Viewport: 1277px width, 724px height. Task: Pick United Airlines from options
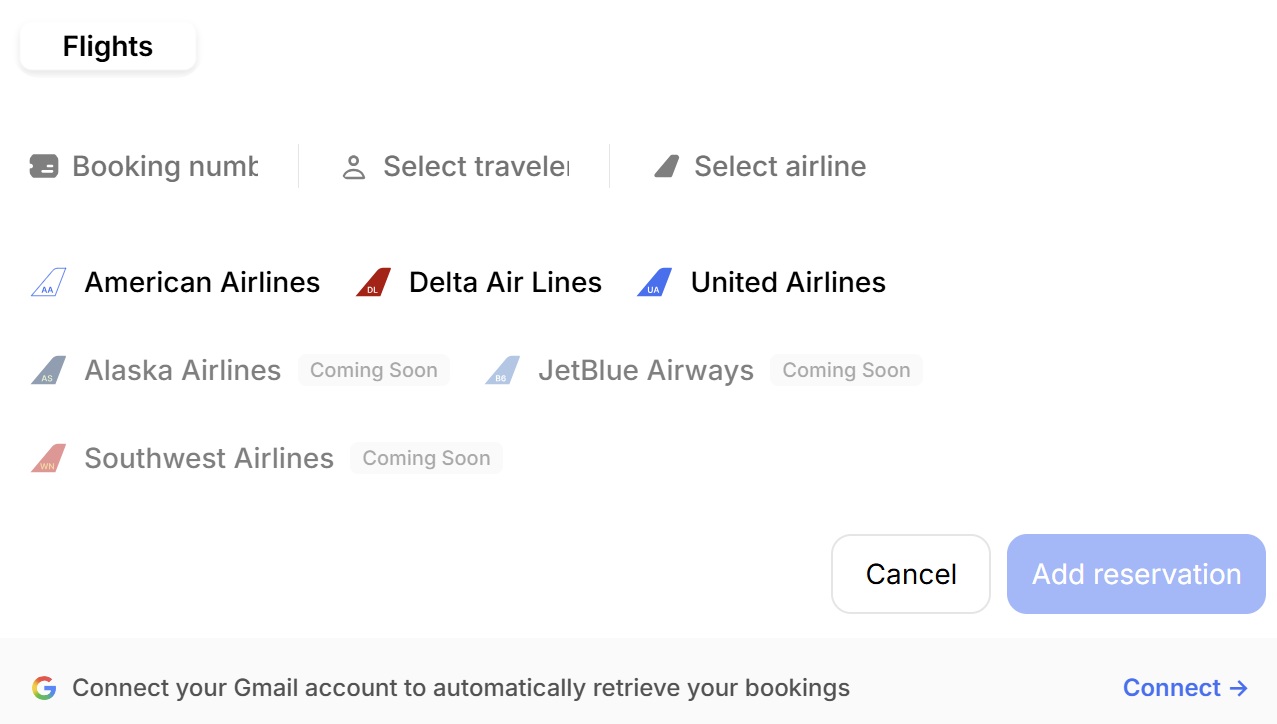click(x=787, y=283)
